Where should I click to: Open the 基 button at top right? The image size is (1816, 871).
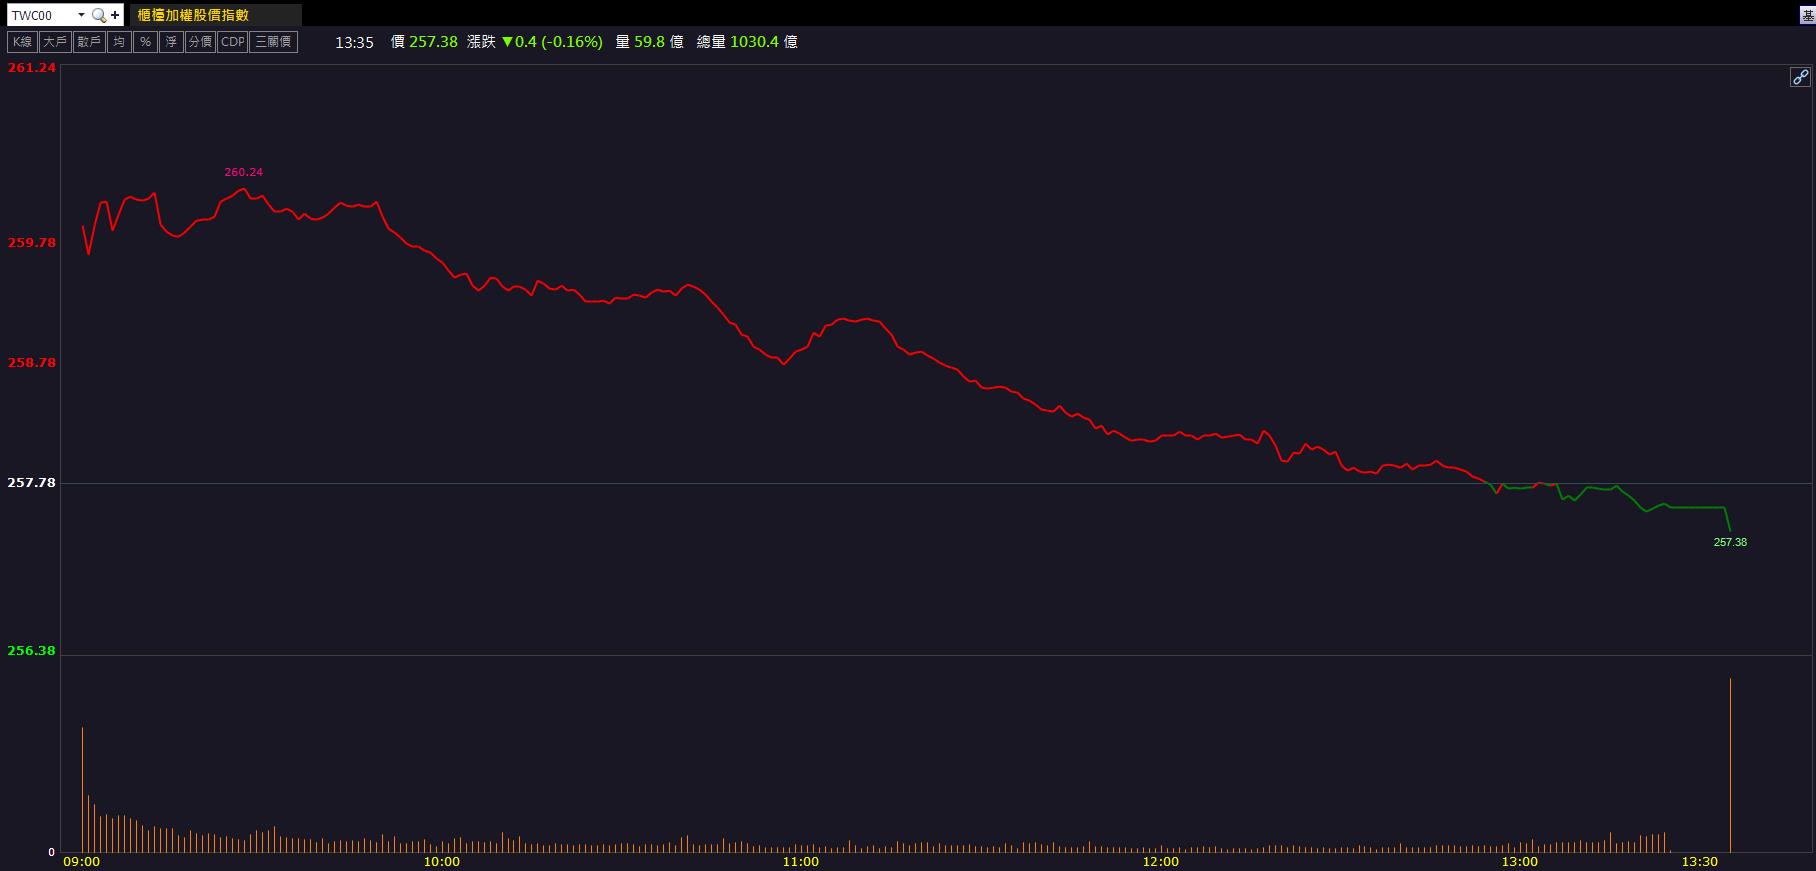click(1808, 15)
